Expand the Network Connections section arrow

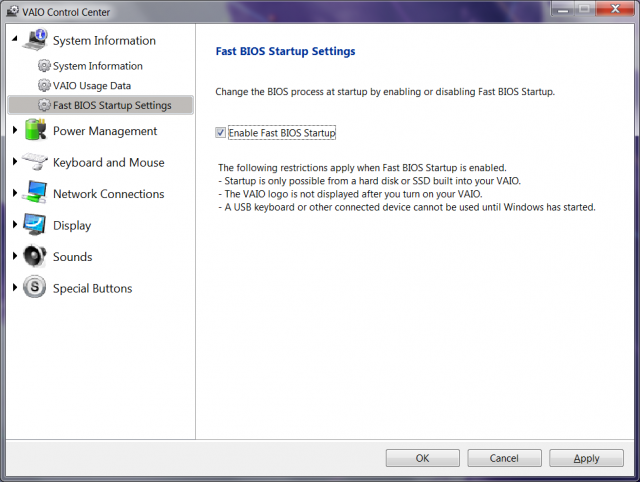[x=15, y=193]
